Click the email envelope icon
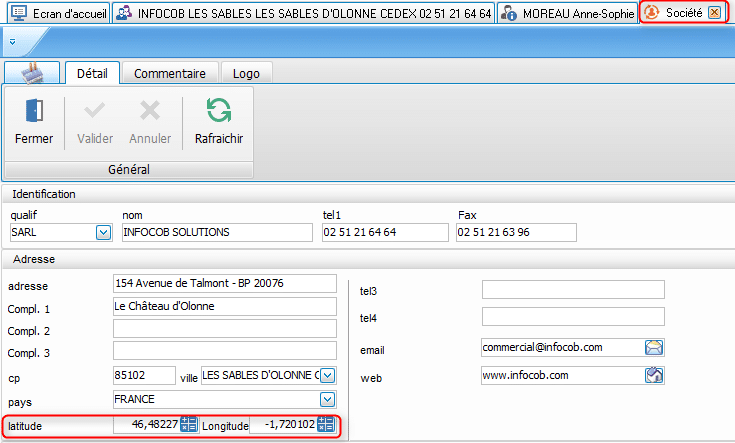The height and width of the screenshot is (443, 735). pyautogui.click(x=655, y=348)
